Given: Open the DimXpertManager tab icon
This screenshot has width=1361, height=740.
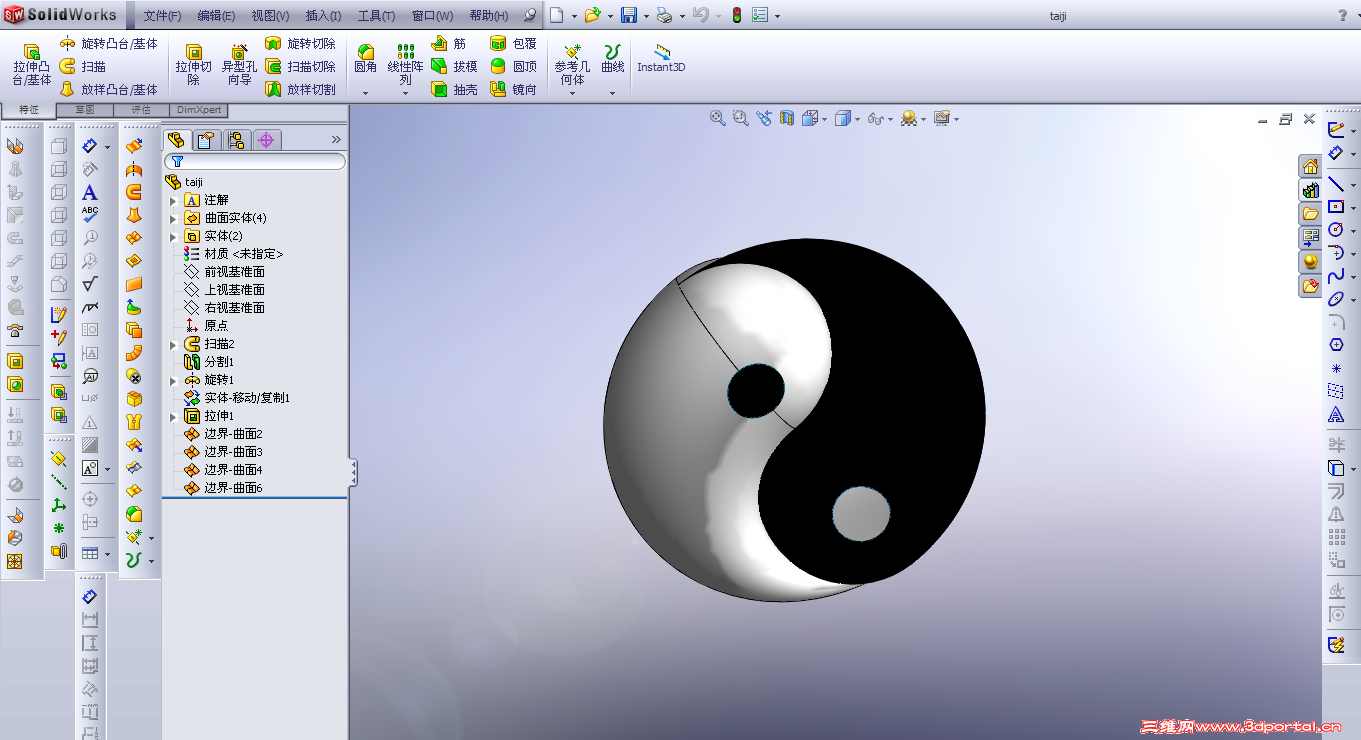Looking at the screenshot, I should click(x=266, y=140).
